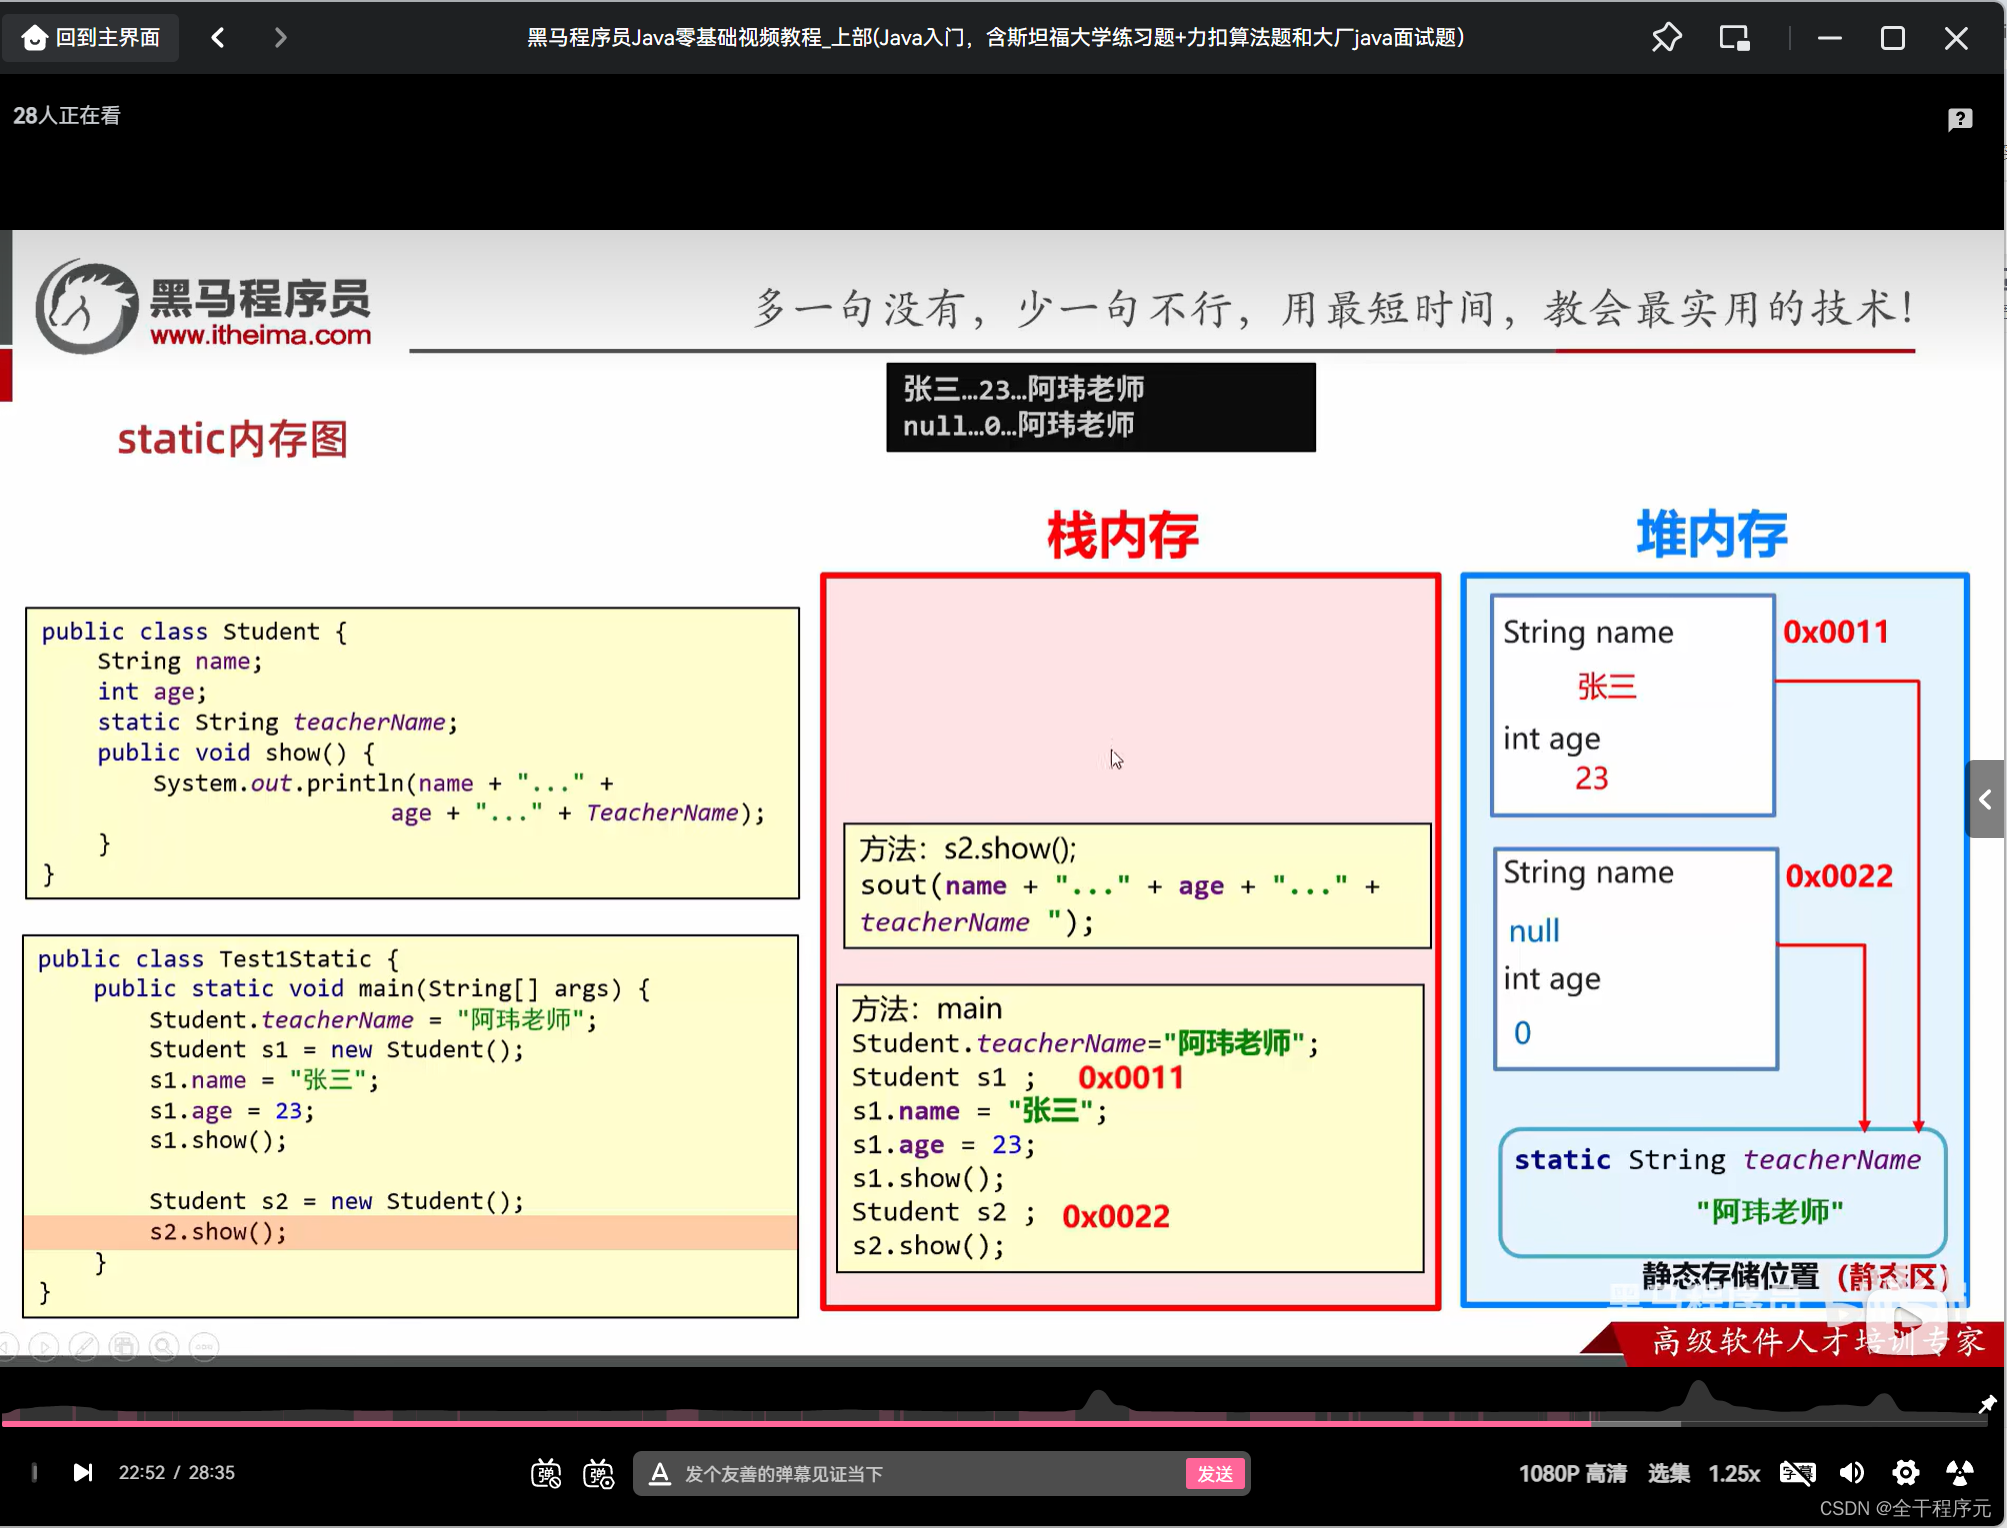Click the 发送 send button
Screen dimensions: 2007x1528
1215,1473
